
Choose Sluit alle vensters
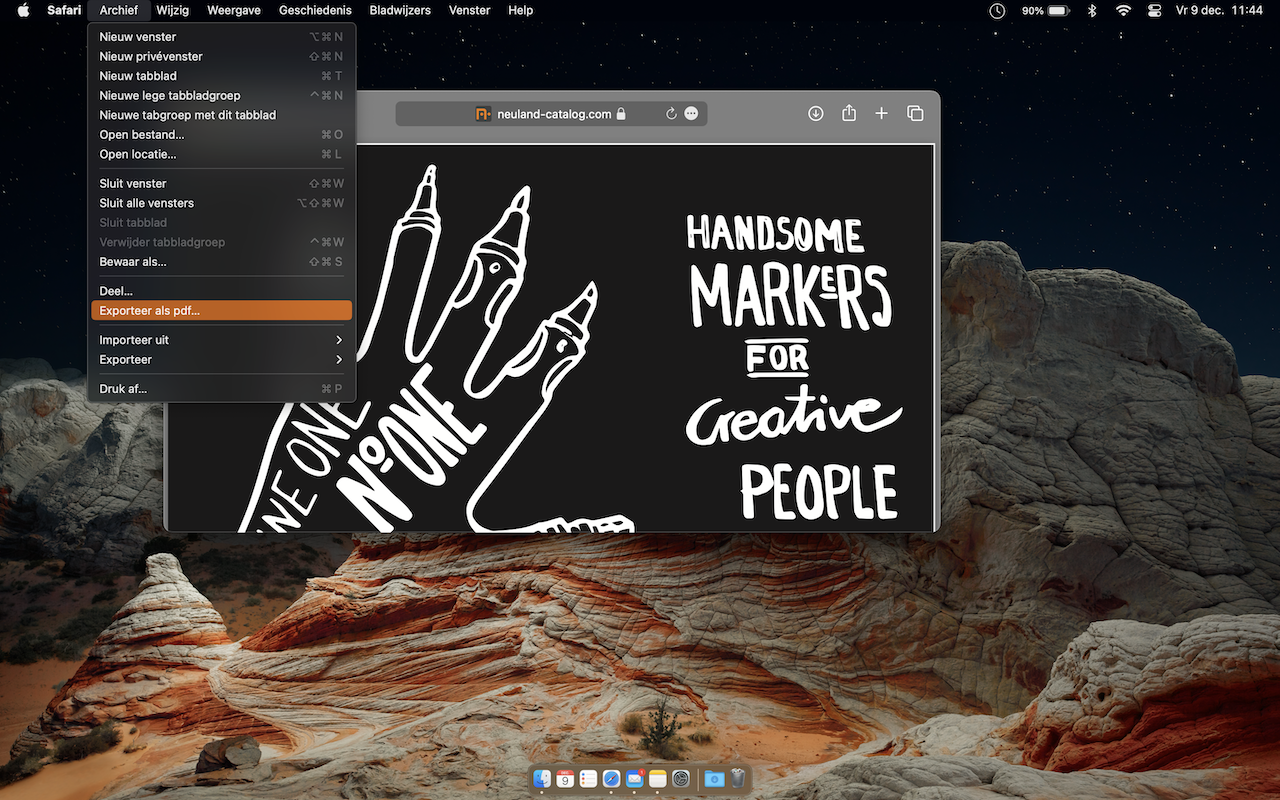221,203
